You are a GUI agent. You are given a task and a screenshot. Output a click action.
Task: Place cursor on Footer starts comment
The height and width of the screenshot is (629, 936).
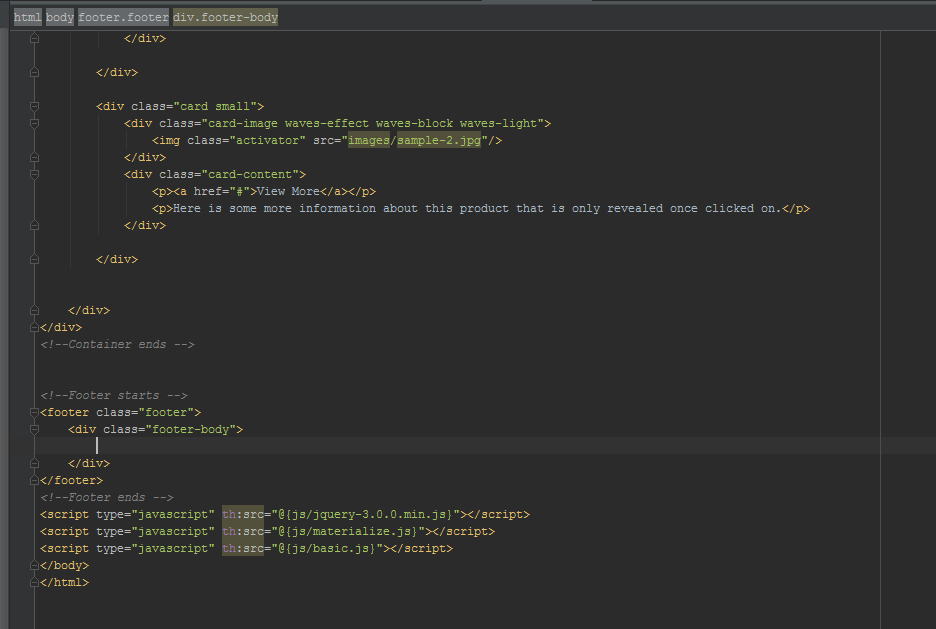[x=114, y=395]
